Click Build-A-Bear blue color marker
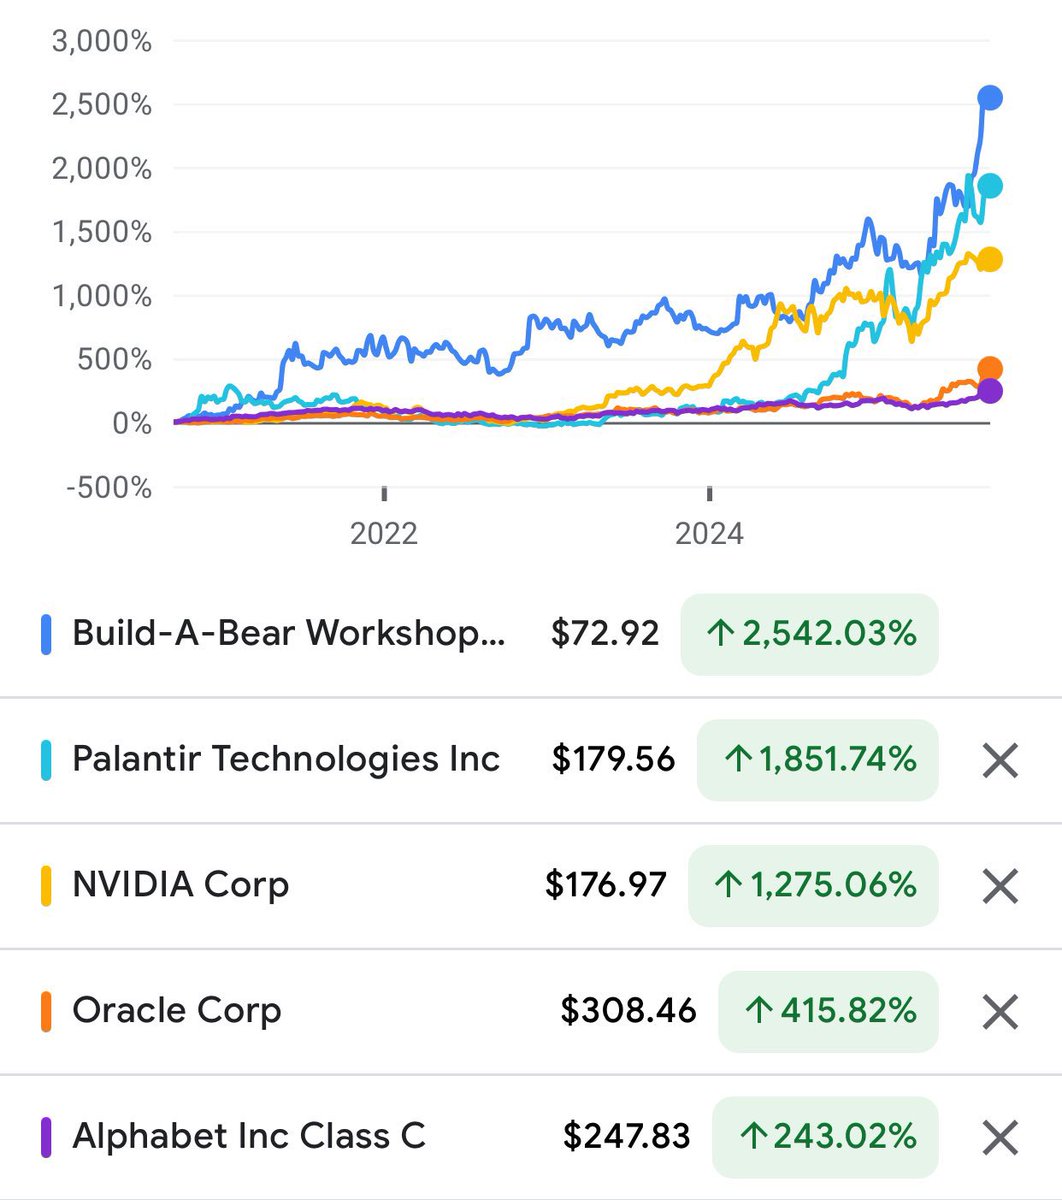Image resolution: width=1062 pixels, height=1200 pixels. pos(46,635)
